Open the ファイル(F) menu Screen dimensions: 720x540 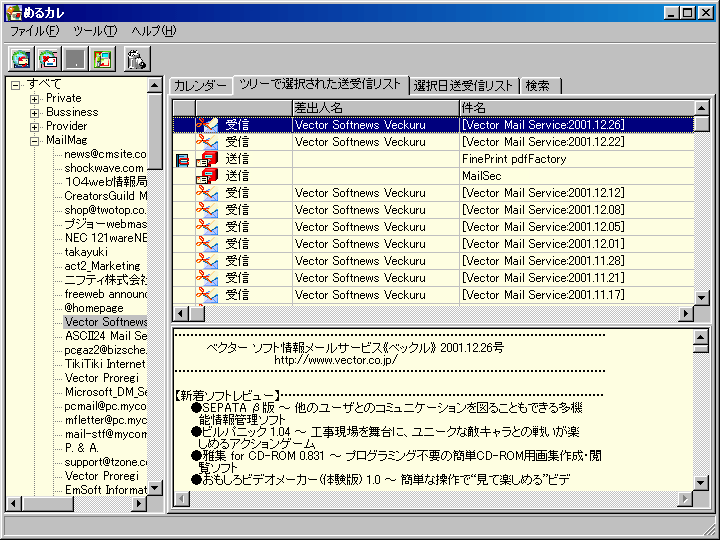pyautogui.click(x=35, y=31)
